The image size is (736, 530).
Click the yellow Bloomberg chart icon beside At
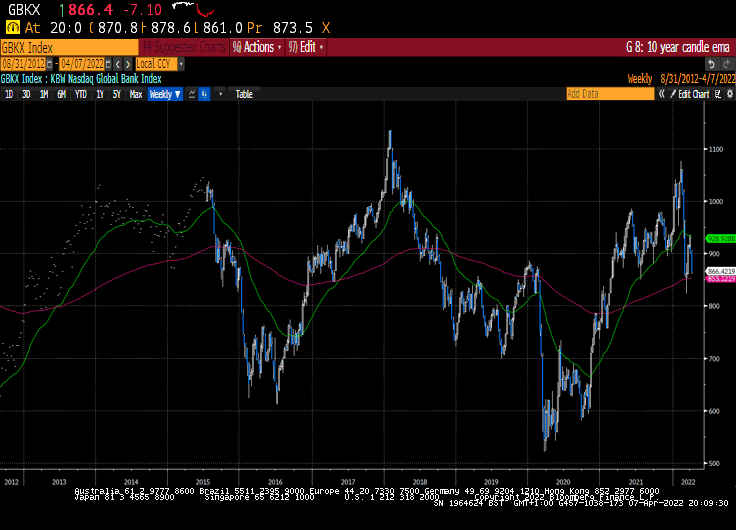(13, 28)
